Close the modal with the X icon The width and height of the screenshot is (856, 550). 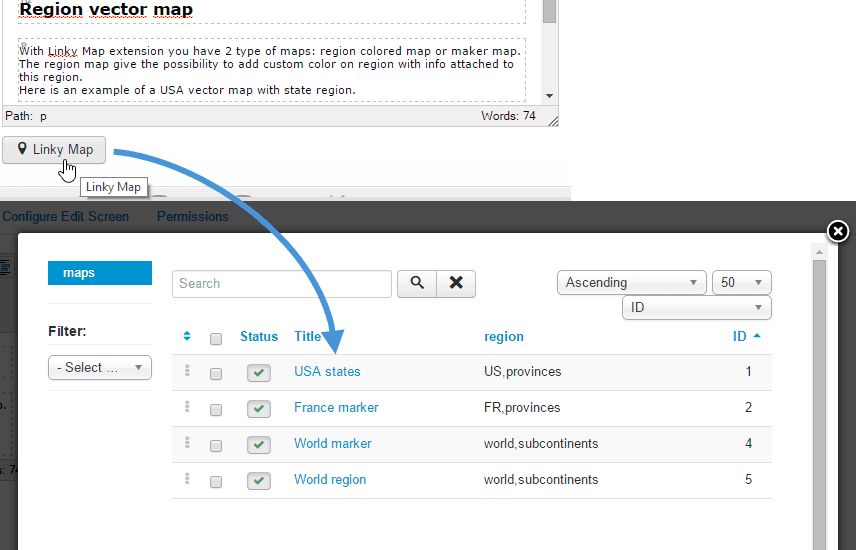click(838, 232)
